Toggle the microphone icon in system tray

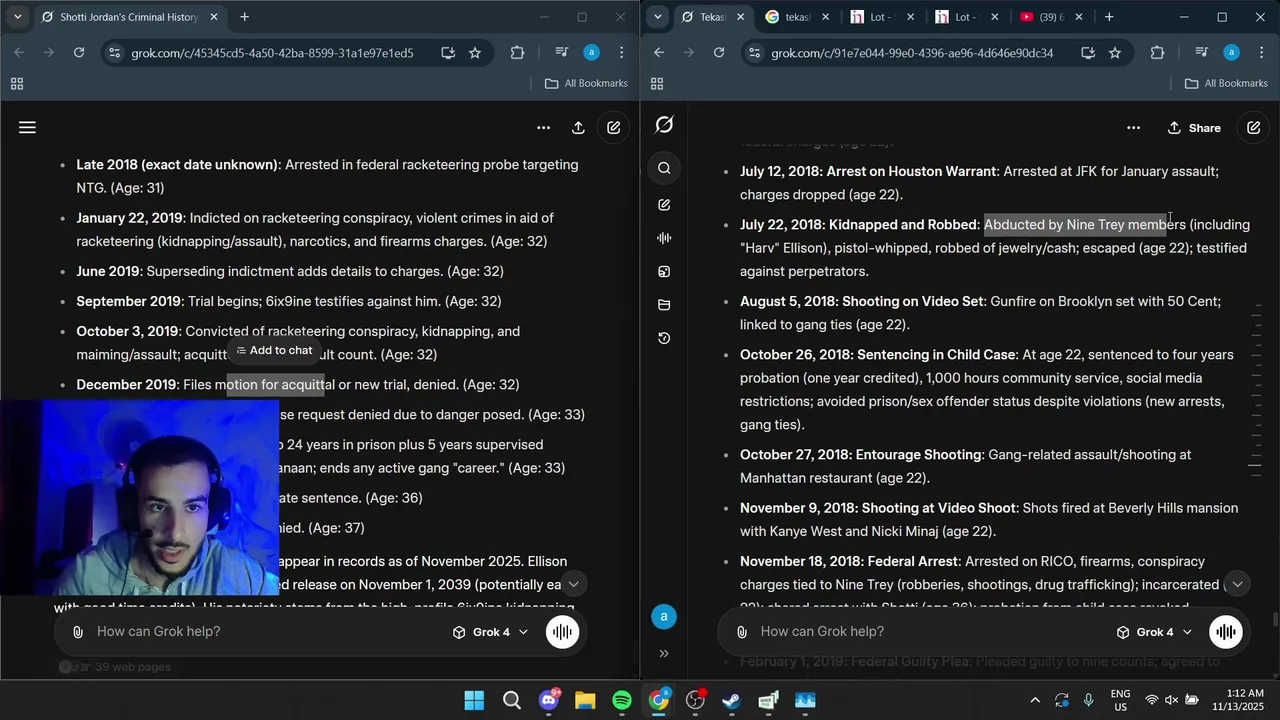[x=1089, y=700]
